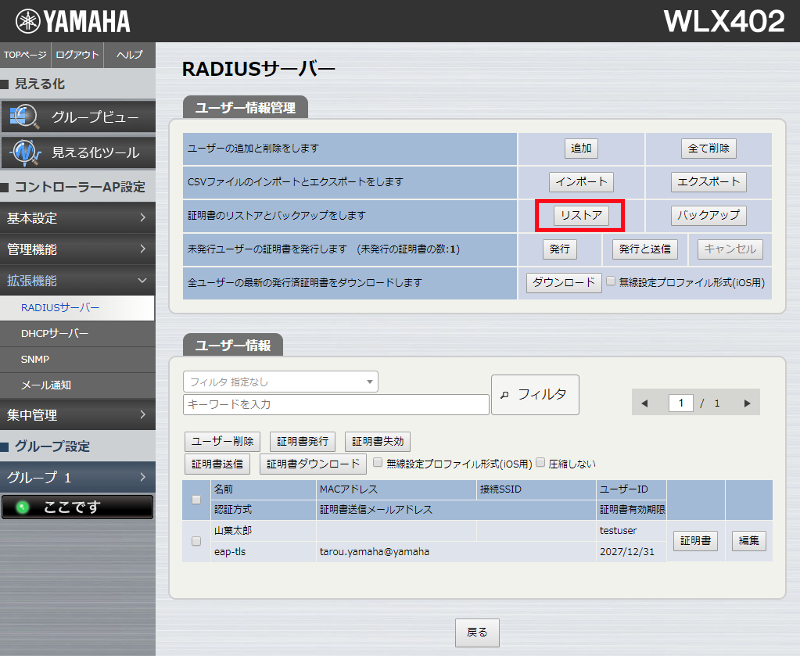Viewport: 800px width, 656px height.
Task: Select the 山葉太郎 user row checkbox
Action: [x=196, y=541]
